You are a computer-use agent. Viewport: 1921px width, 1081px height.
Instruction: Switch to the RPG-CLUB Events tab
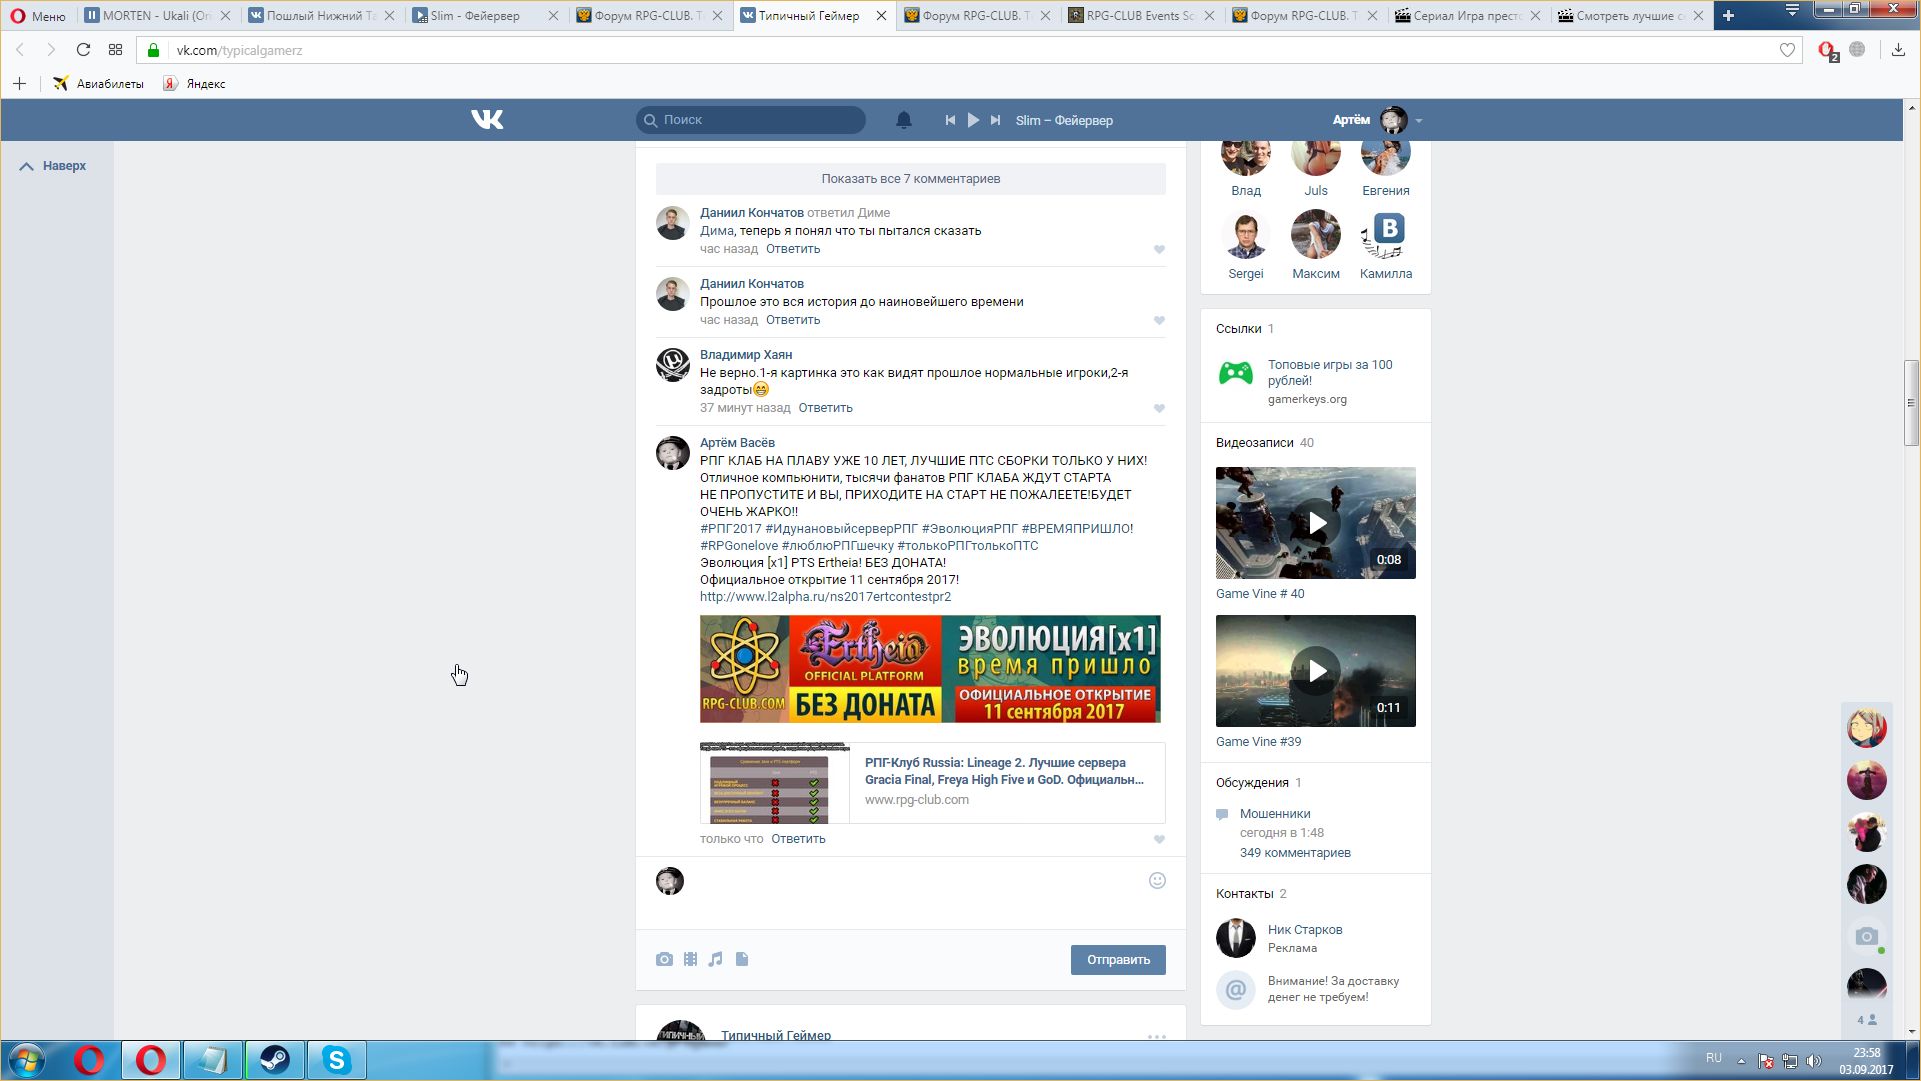(1140, 16)
